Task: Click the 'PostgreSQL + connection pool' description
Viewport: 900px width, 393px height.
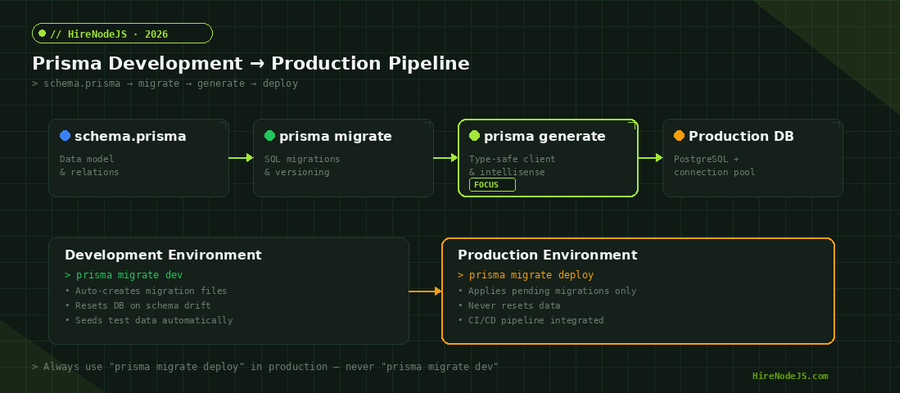Action: pos(714,165)
